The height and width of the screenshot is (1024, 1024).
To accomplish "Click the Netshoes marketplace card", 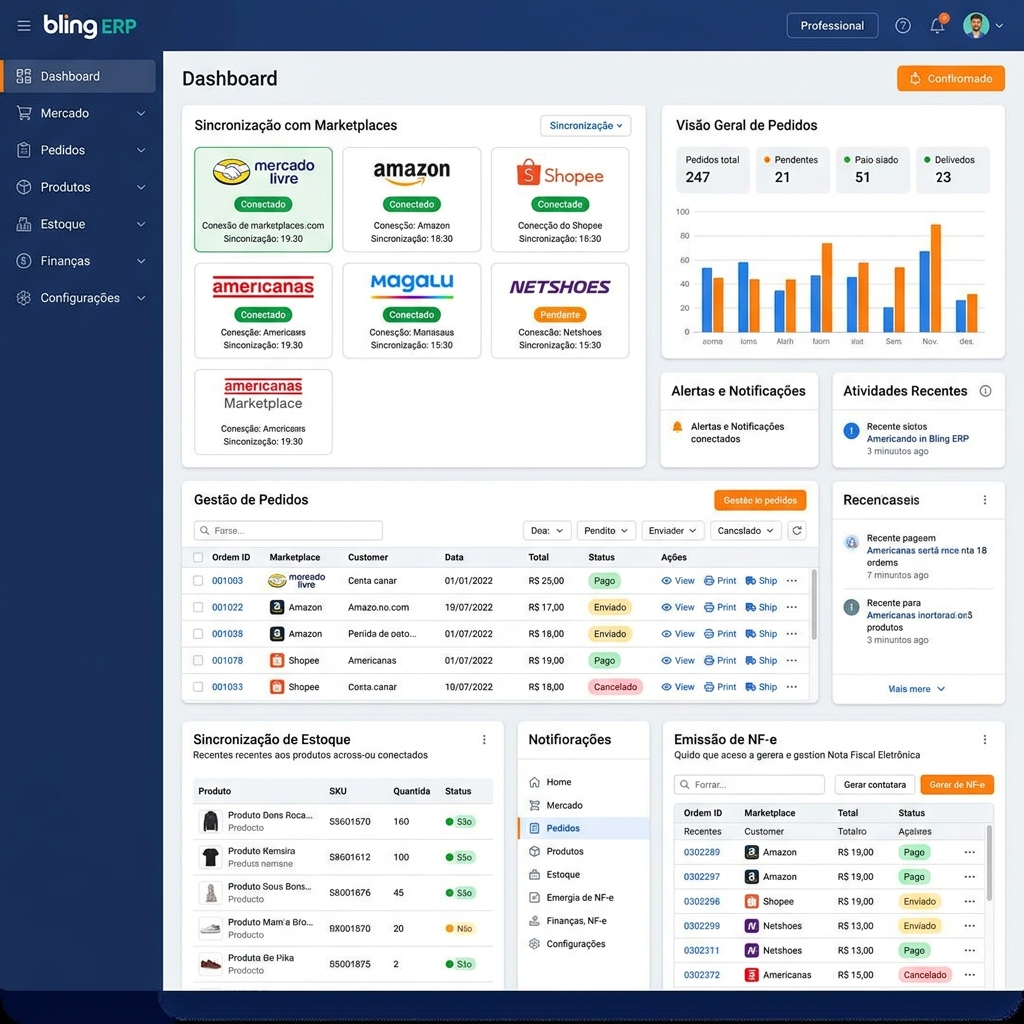I will [x=560, y=310].
